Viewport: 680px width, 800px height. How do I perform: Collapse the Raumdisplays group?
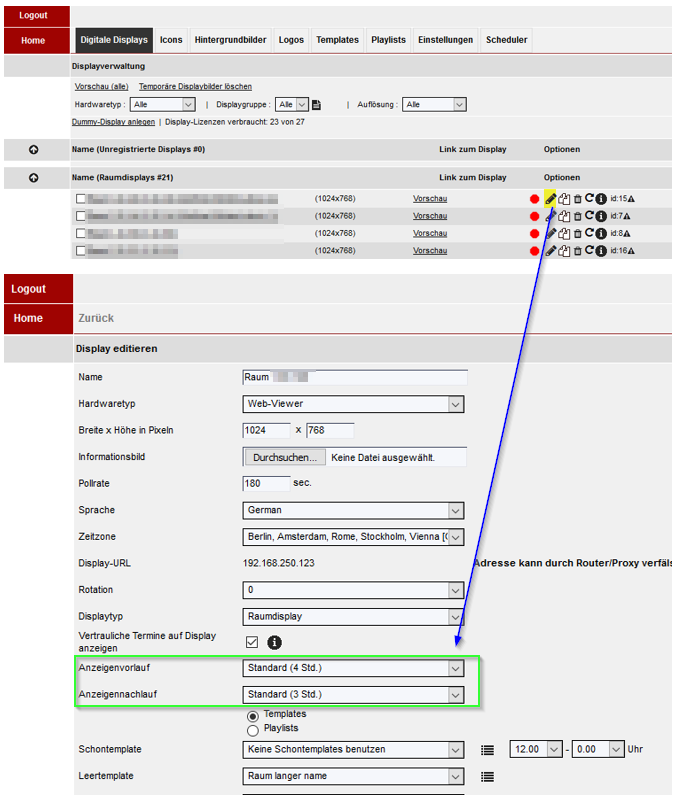point(34,178)
